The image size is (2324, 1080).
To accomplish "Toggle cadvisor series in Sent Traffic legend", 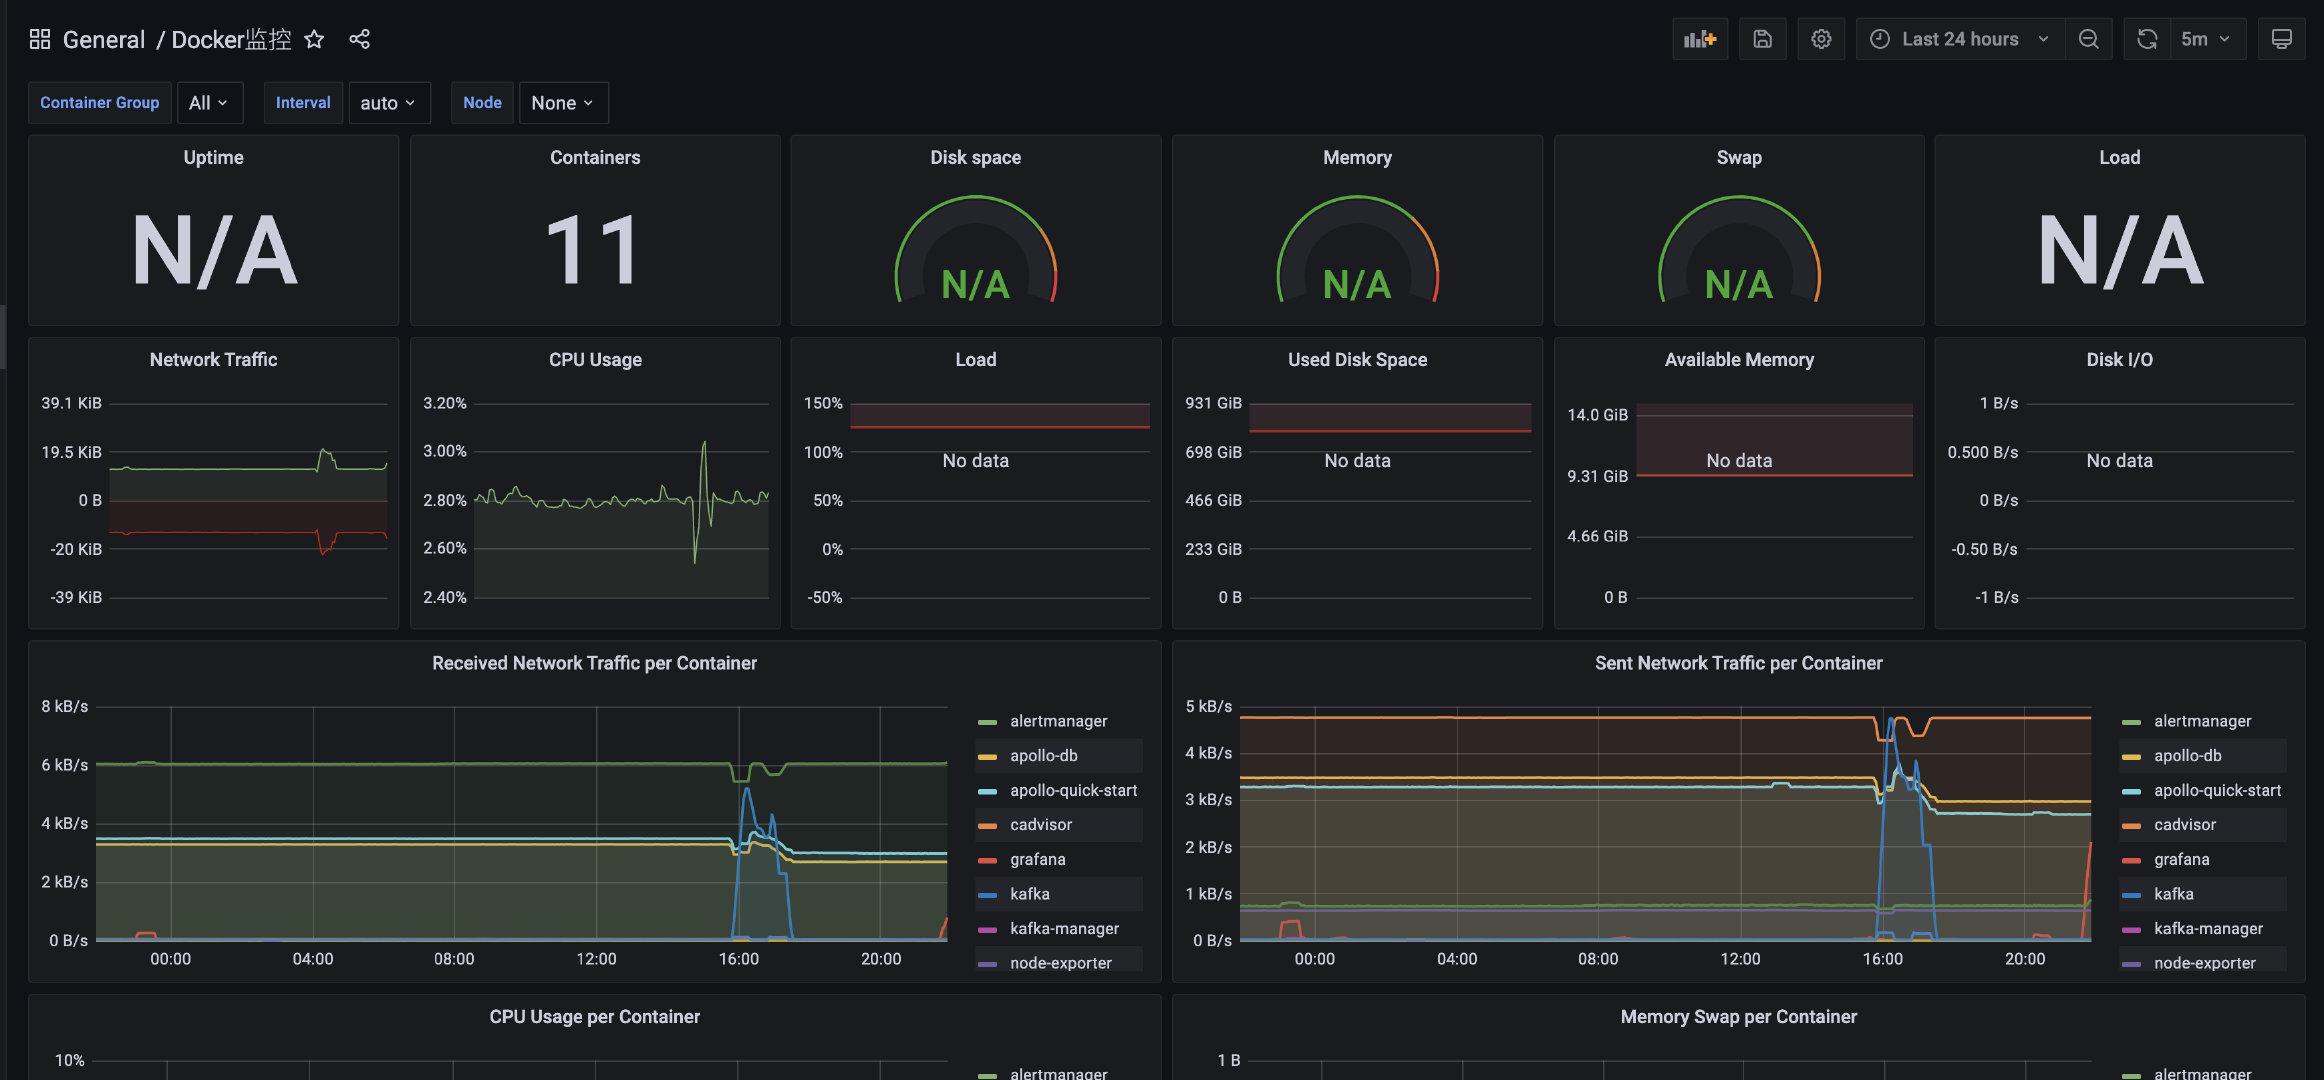I will [x=2184, y=825].
